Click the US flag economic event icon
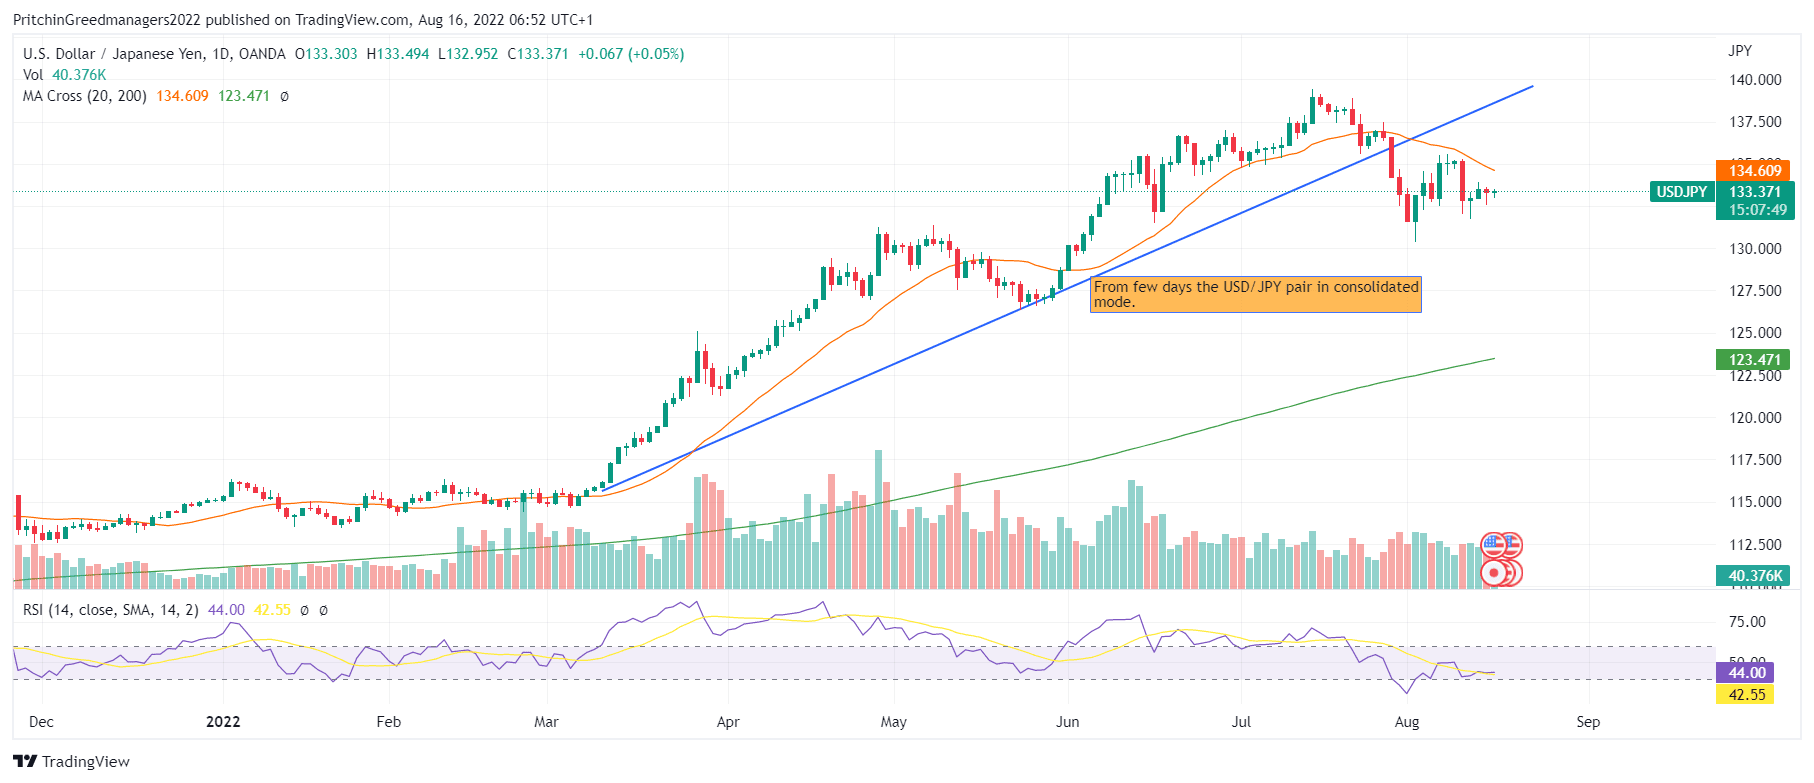1814x783 pixels. click(1493, 545)
